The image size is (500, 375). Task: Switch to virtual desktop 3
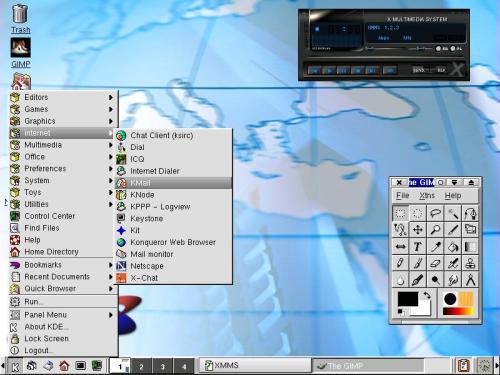click(163, 367)
